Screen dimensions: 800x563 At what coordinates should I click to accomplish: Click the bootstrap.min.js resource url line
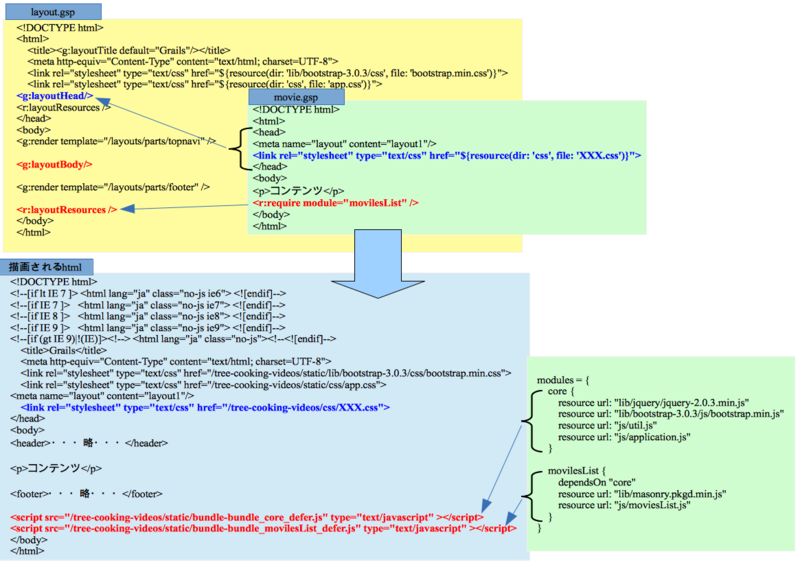pos(671,414)
